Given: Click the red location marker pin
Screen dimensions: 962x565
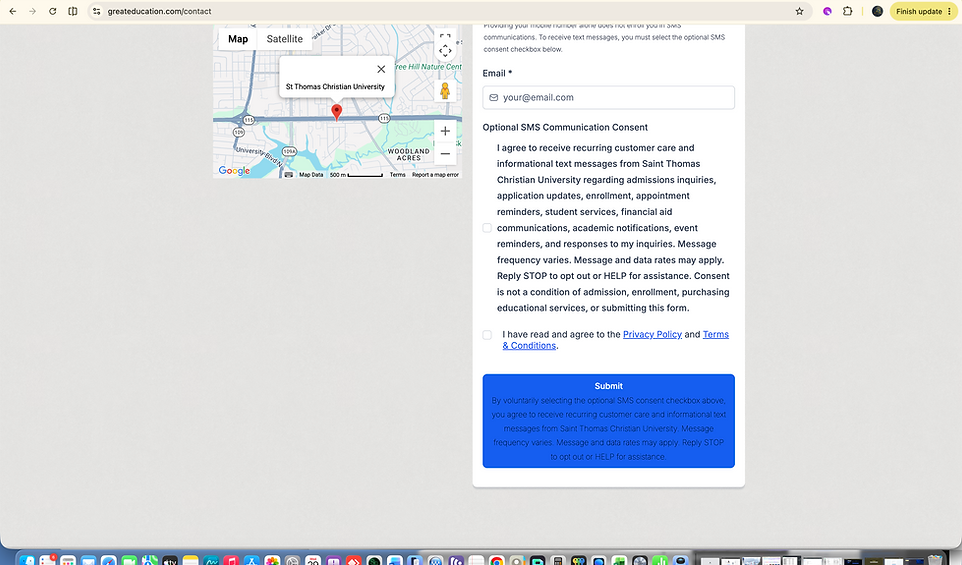Looking at the screenshot, I should pyautogui.click(x=336, y=112).
